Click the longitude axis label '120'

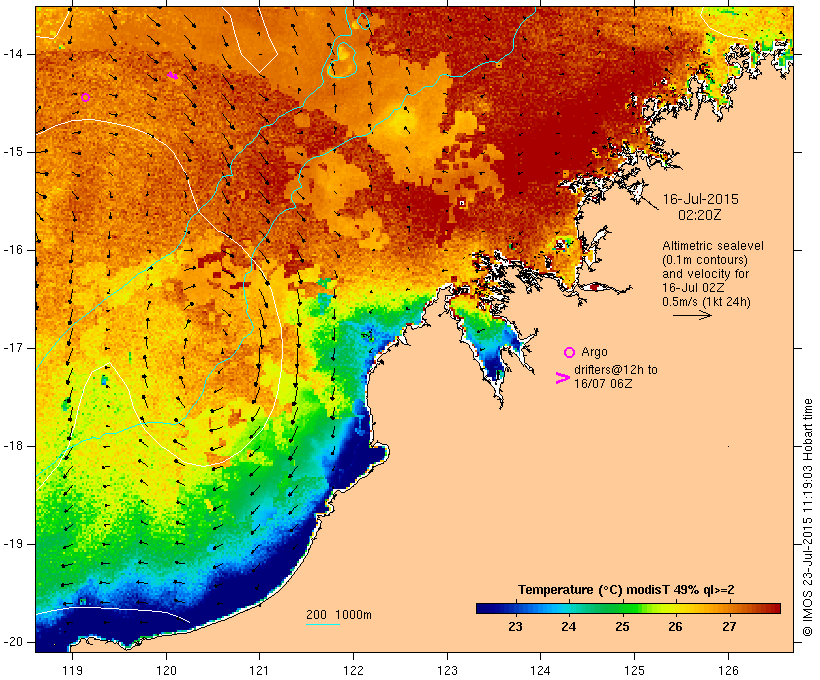166,671
